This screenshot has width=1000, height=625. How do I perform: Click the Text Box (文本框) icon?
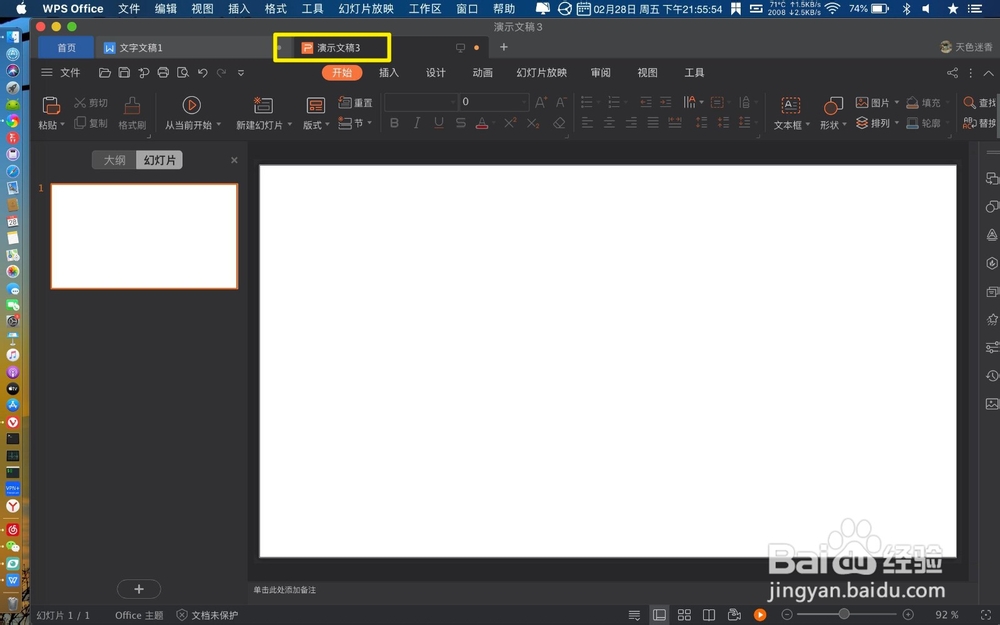791,105
